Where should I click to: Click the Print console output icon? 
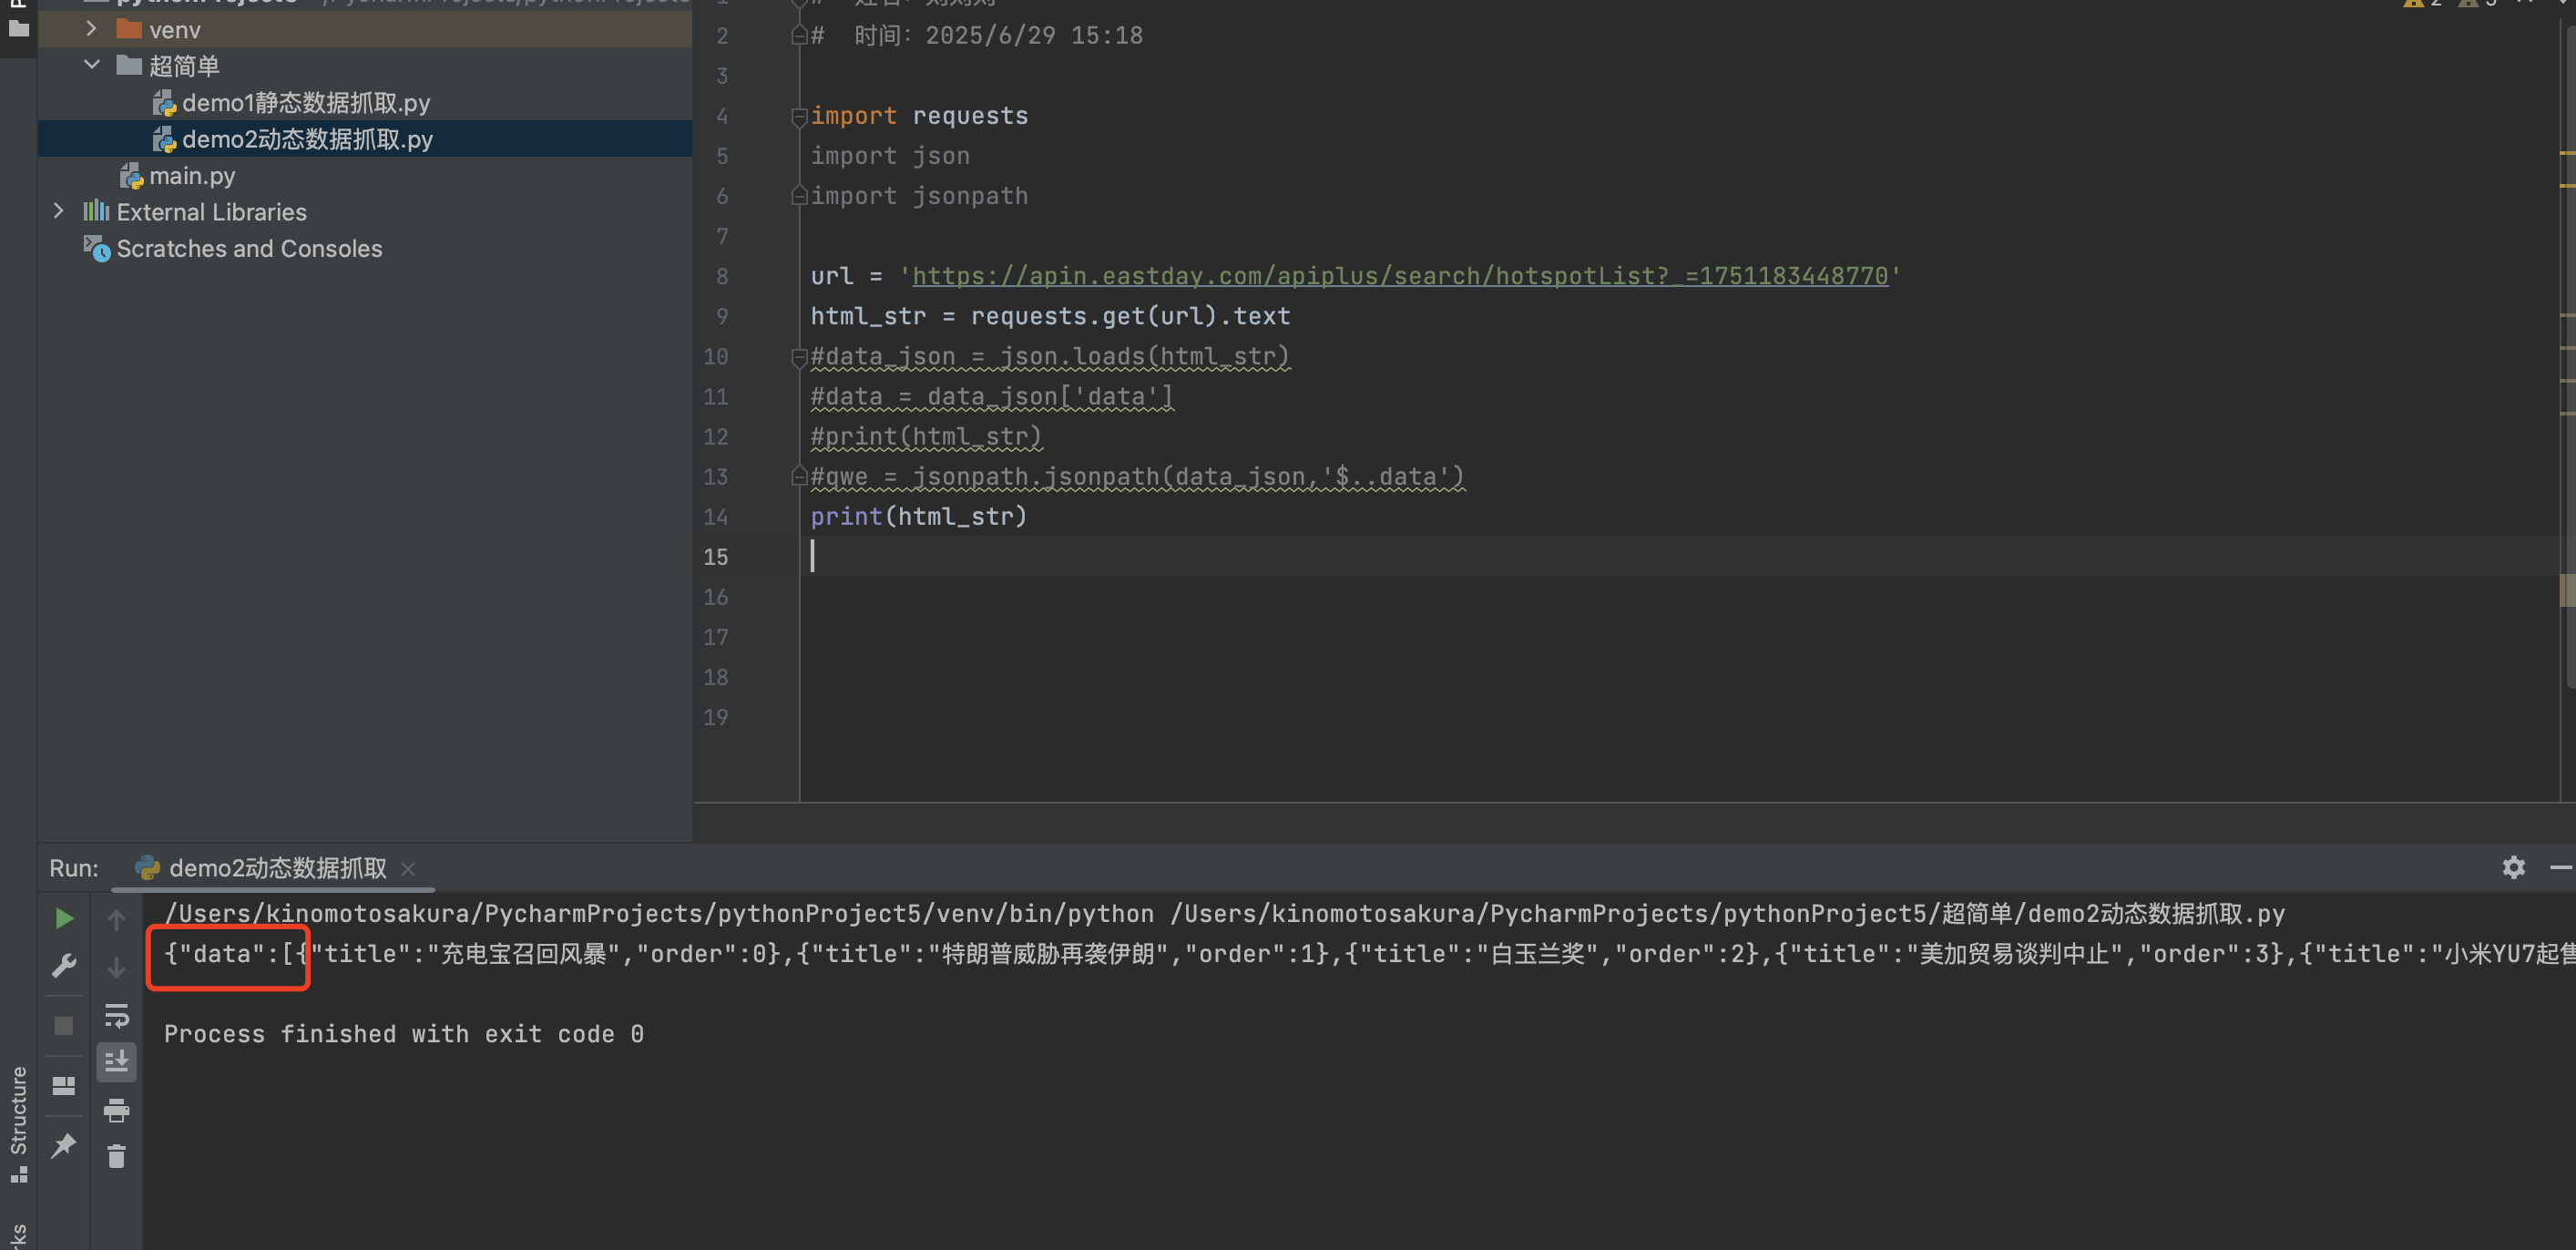pos(116,1110)
